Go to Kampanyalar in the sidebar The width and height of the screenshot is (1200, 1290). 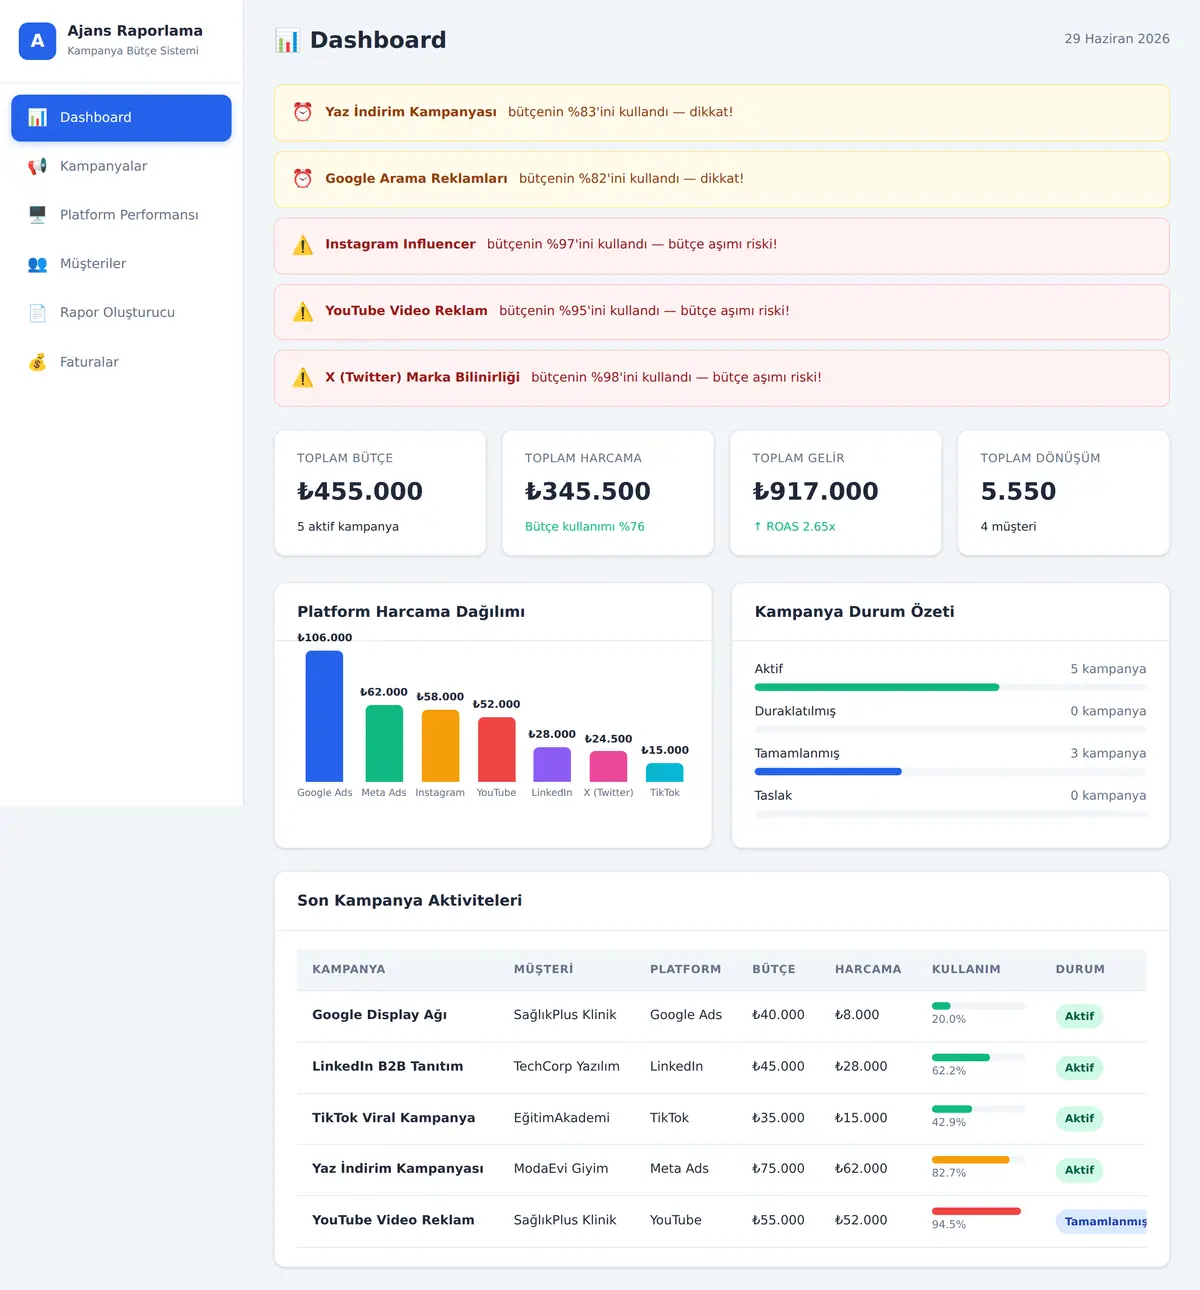121,166
